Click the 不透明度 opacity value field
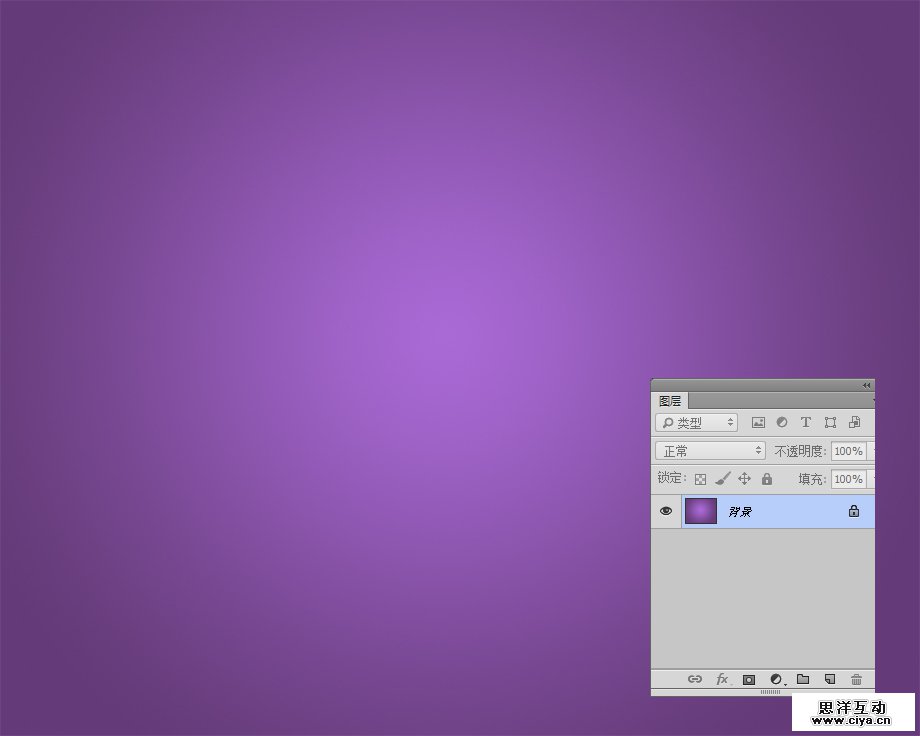Screen dimensions: 920x736 point(848,451)
